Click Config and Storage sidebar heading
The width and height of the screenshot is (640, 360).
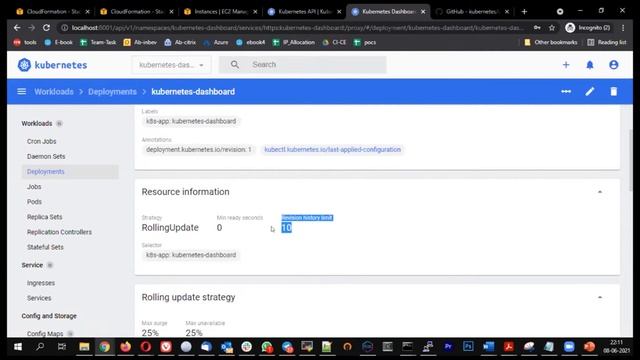point(49,316)
